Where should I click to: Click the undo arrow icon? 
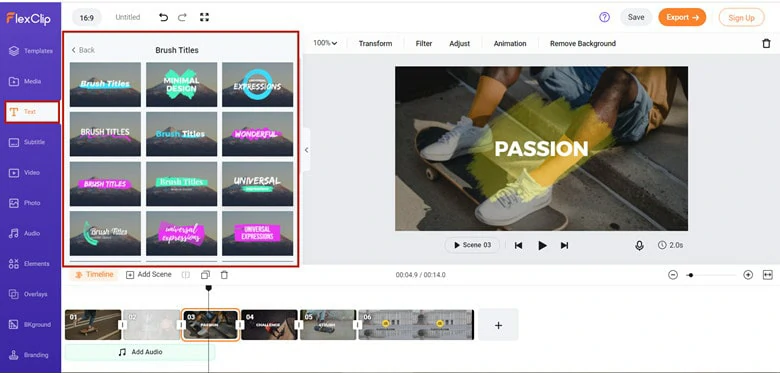coord(163,17)
